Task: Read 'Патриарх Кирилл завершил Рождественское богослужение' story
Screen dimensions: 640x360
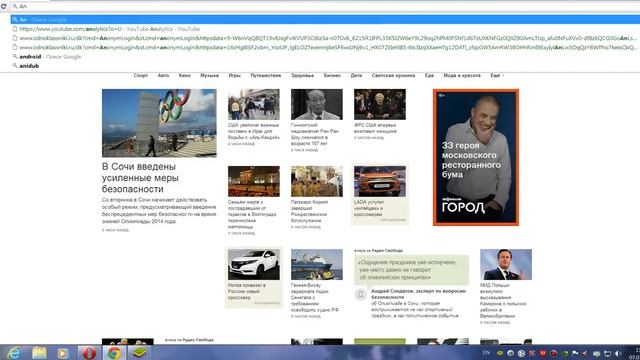Action: [309, 211]
